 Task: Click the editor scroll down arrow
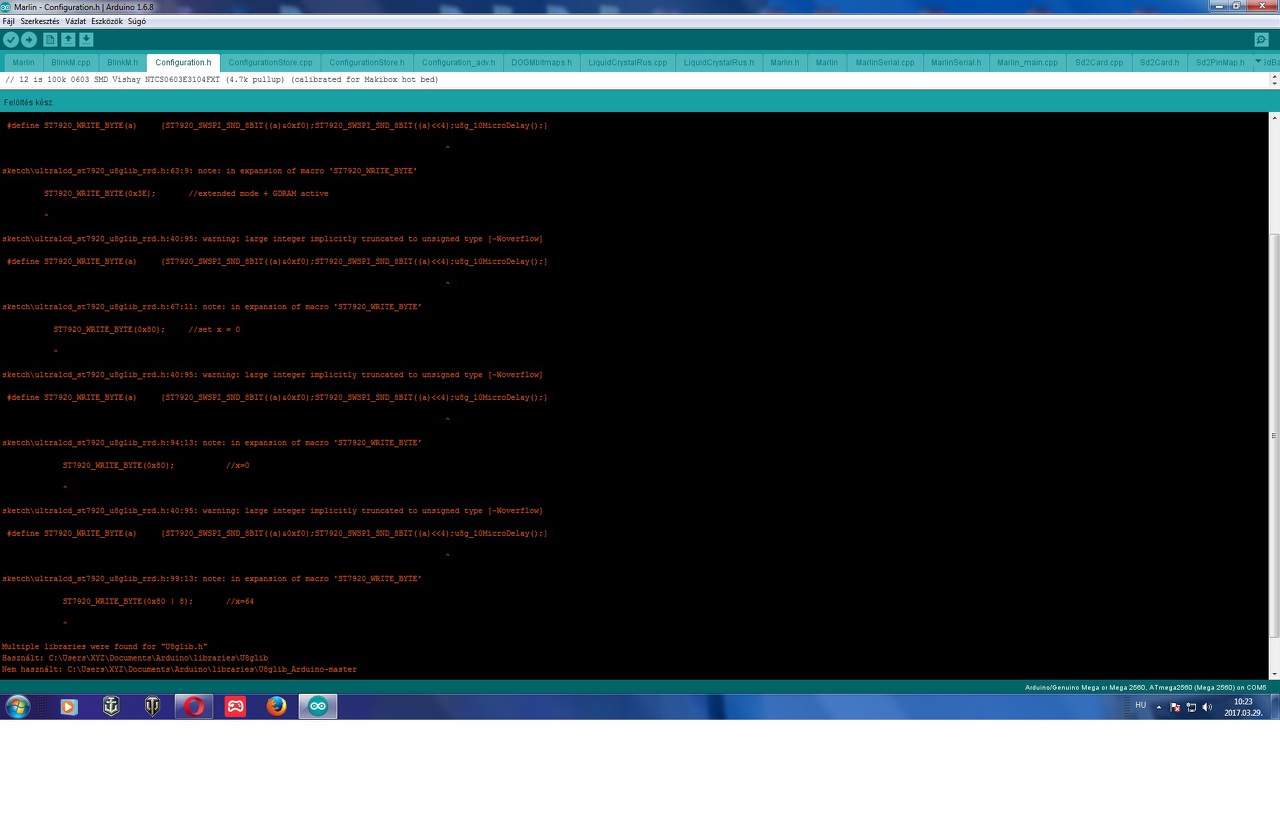[1274, 83]
